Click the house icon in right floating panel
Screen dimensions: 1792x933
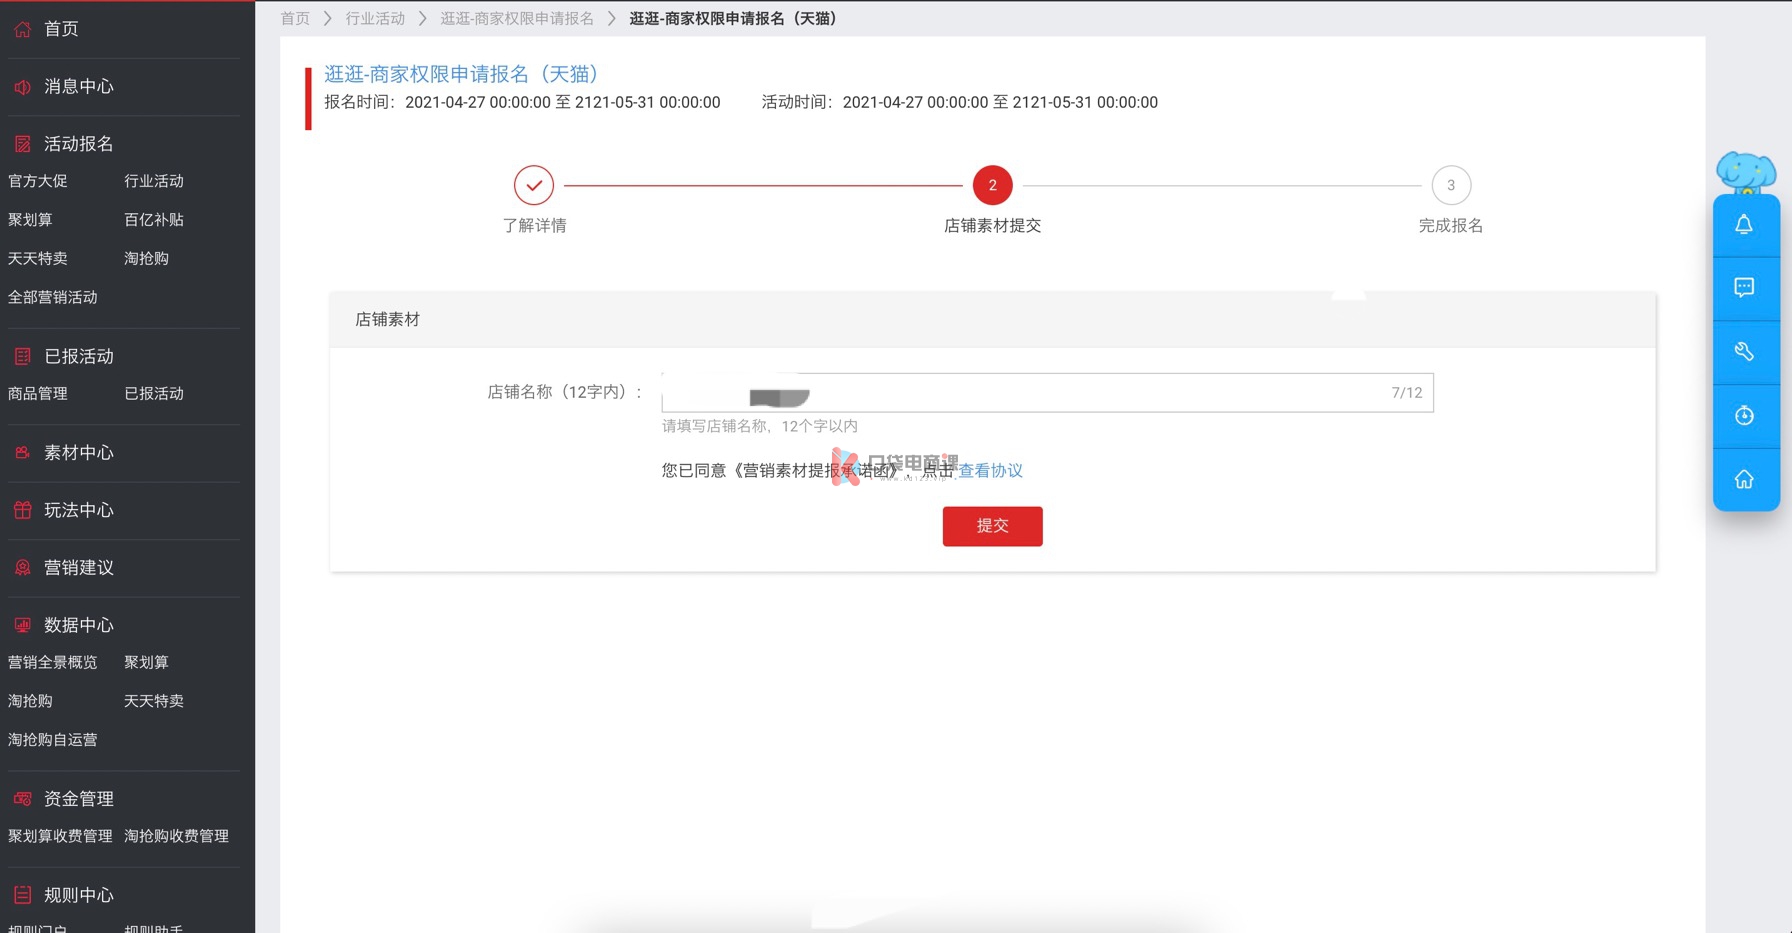coord(1744,480)
